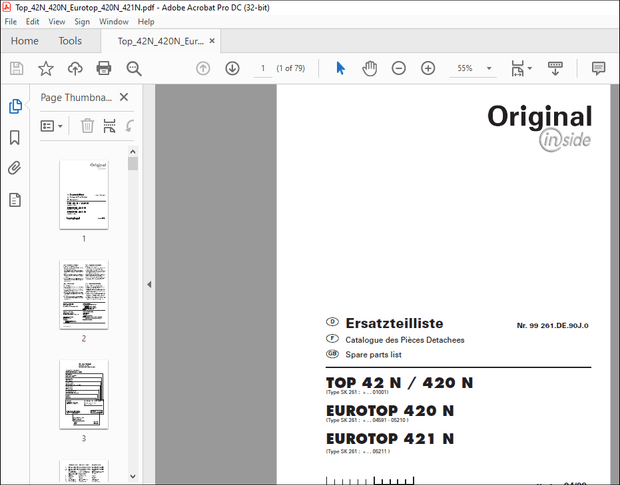The image size is (620, 485).
Task: Expand fit page dropdown arrow
Action: [530, 68]
